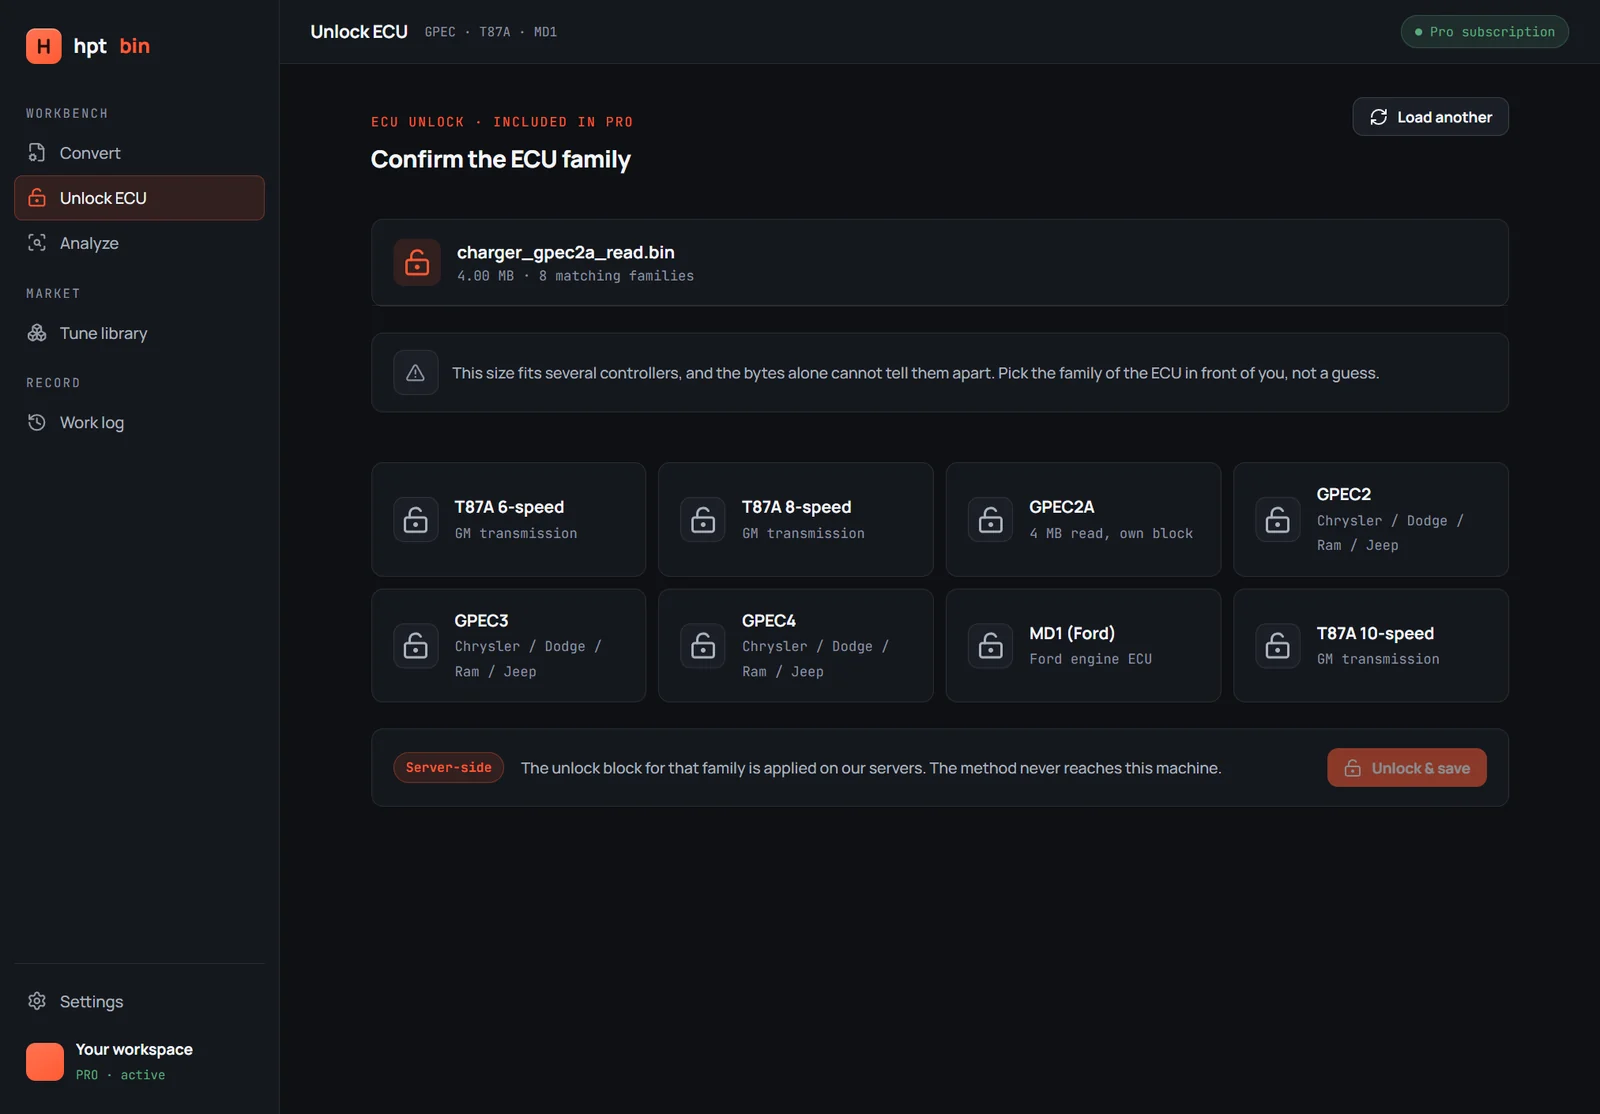
Task: Click the lock icon on GPEC4 card
Action: tap(703, 646)
